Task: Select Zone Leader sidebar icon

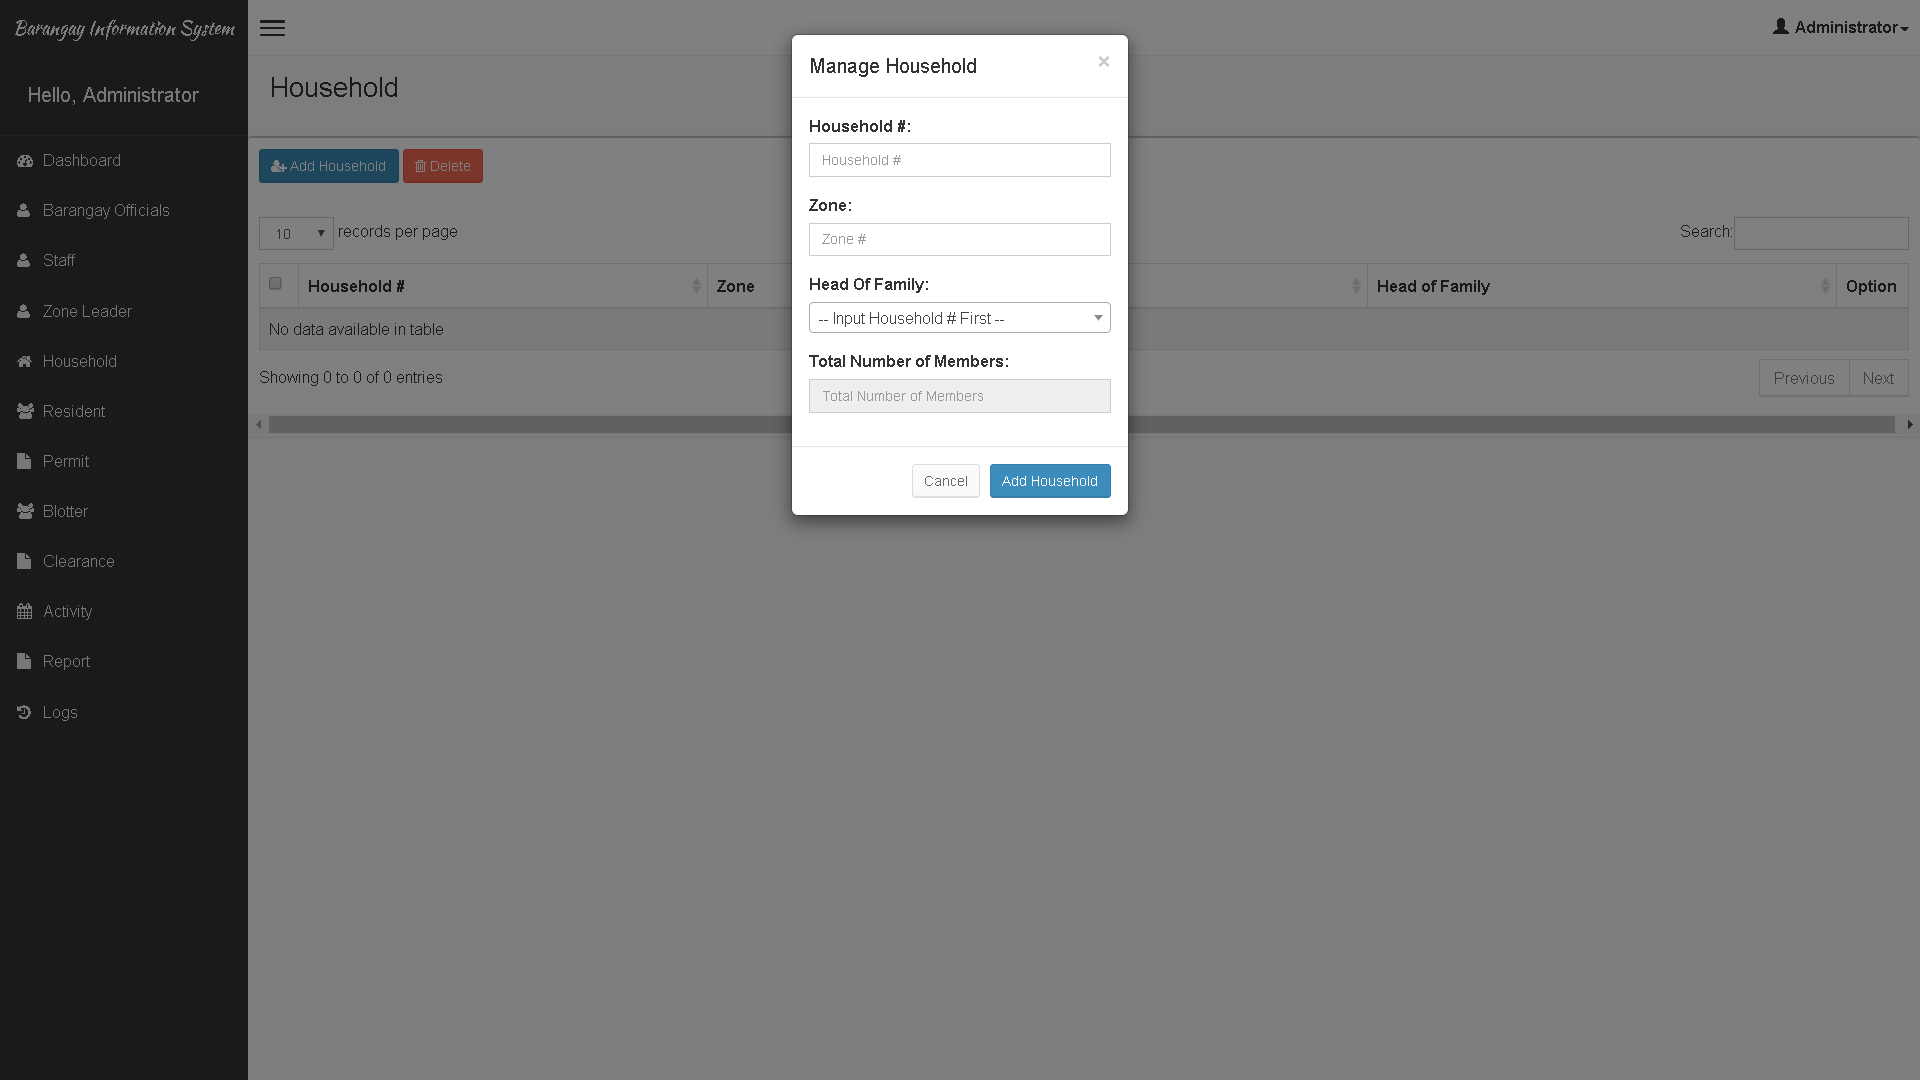Action: click(x=24, y=310)
